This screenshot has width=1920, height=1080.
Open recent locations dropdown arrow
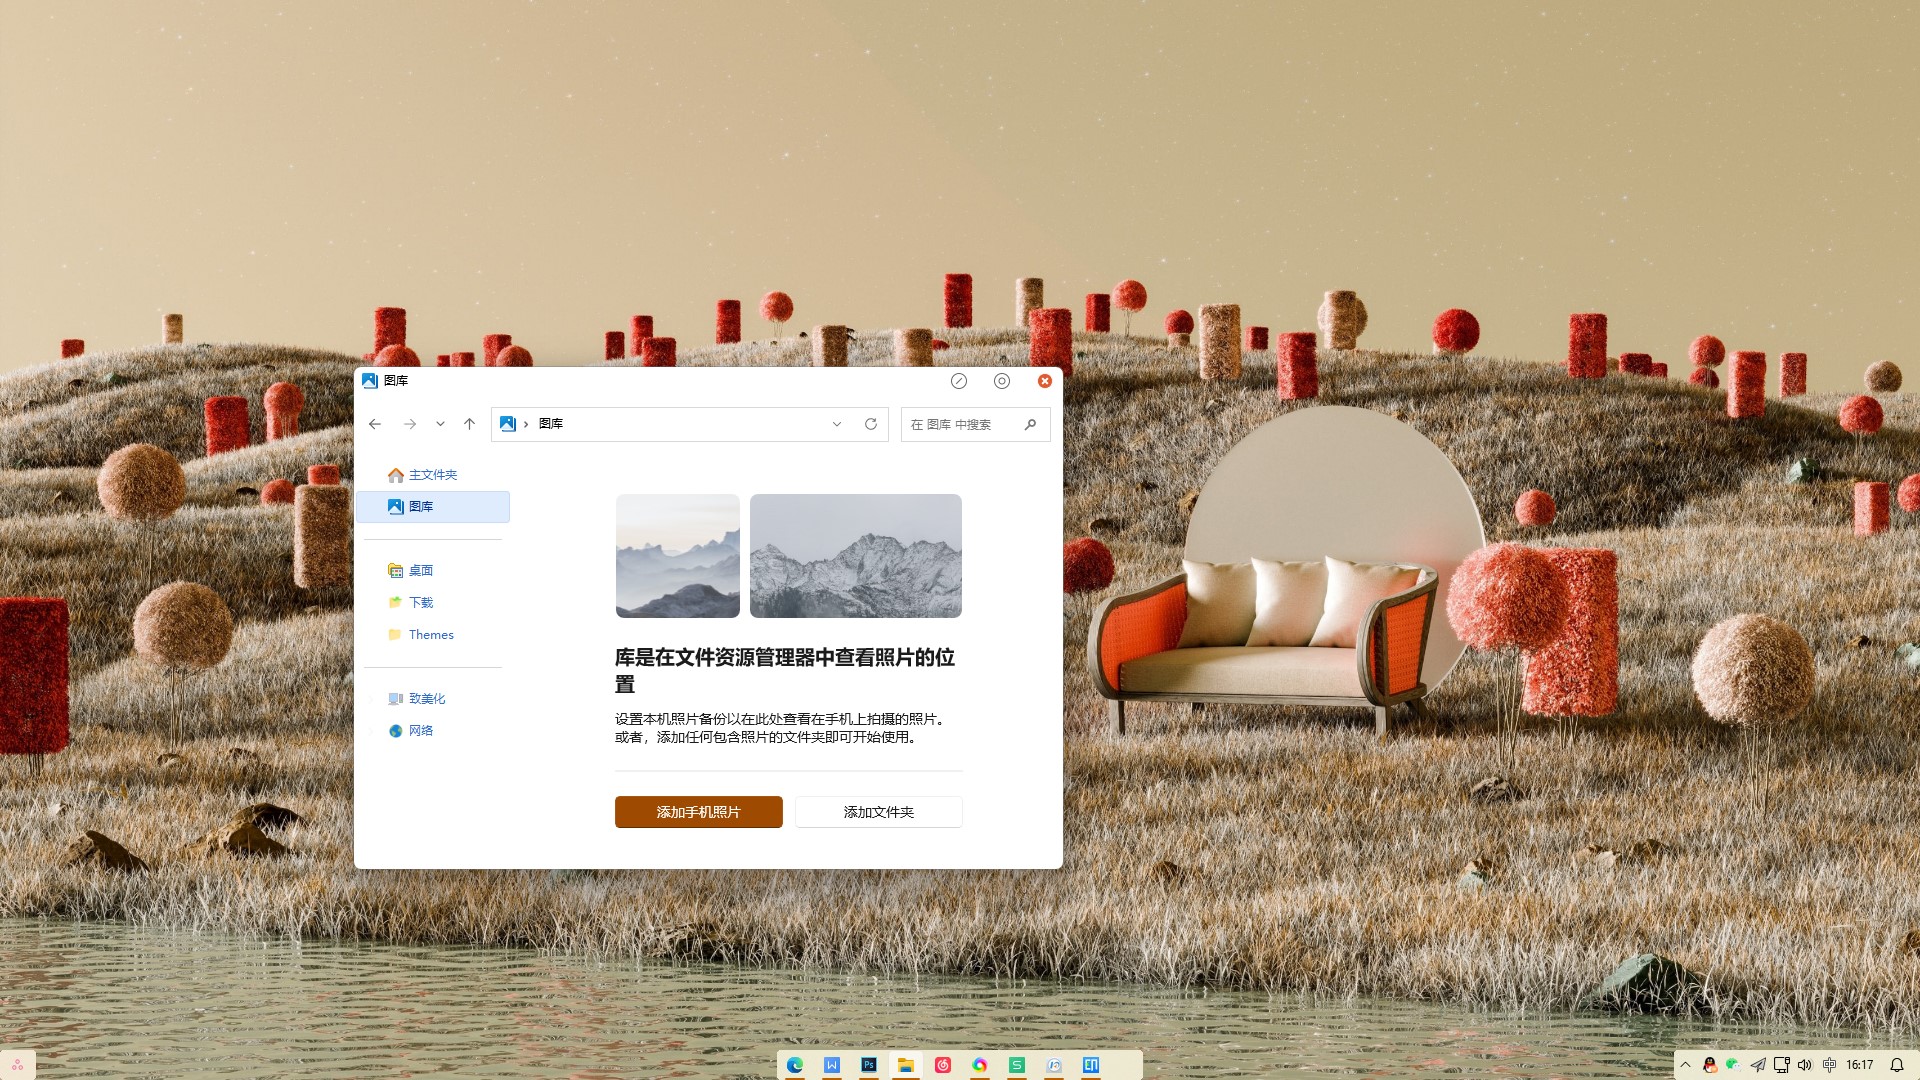pos(440,424)
